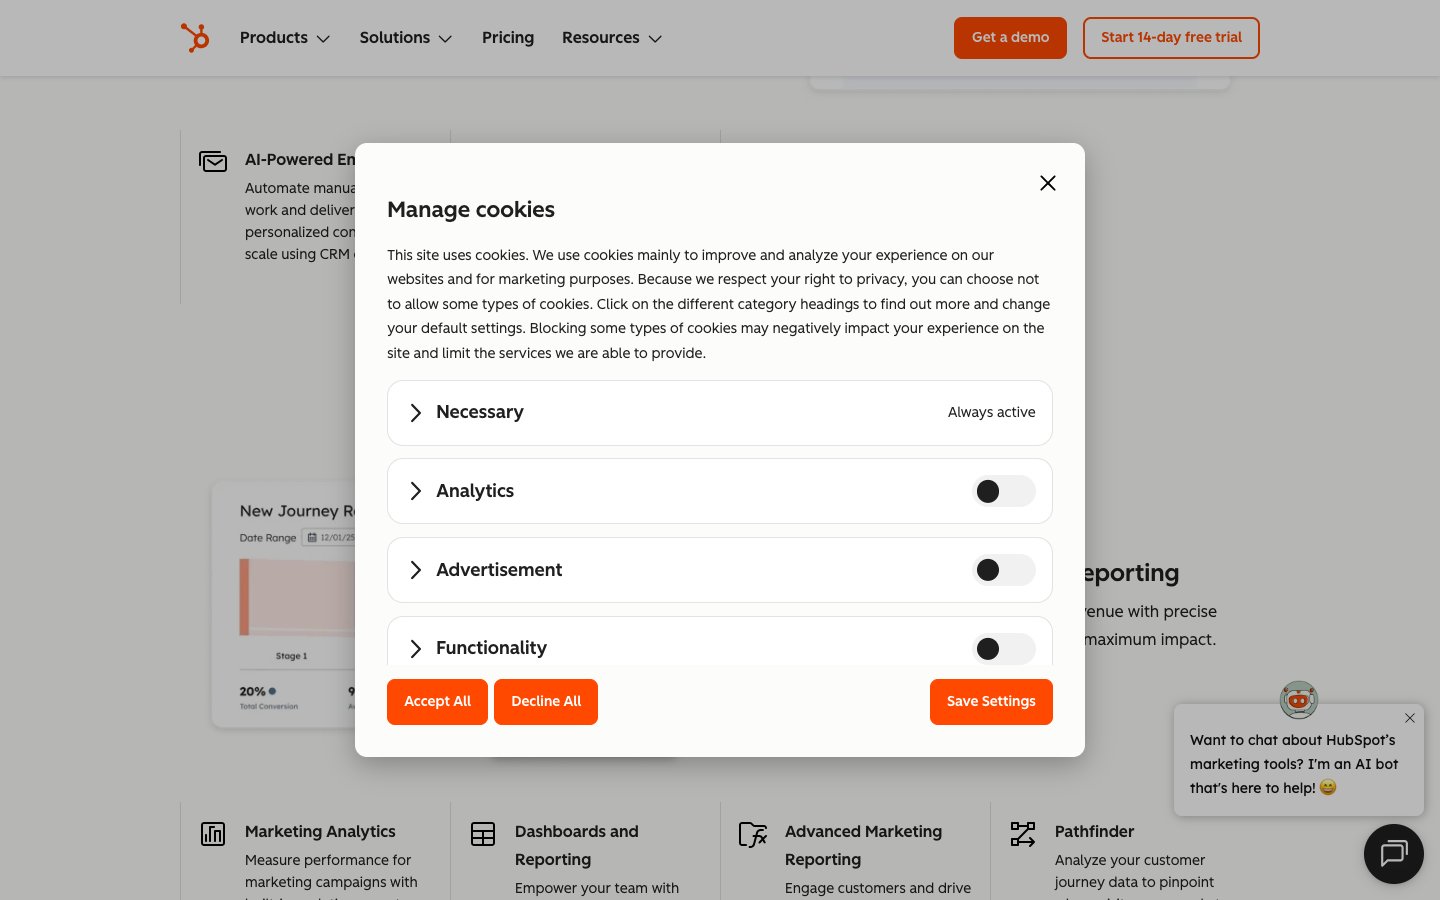Viewport: 1440px width, 900px height.
Task: Click the AI-Powered Email envelope icon
Action: pos(213,161)
